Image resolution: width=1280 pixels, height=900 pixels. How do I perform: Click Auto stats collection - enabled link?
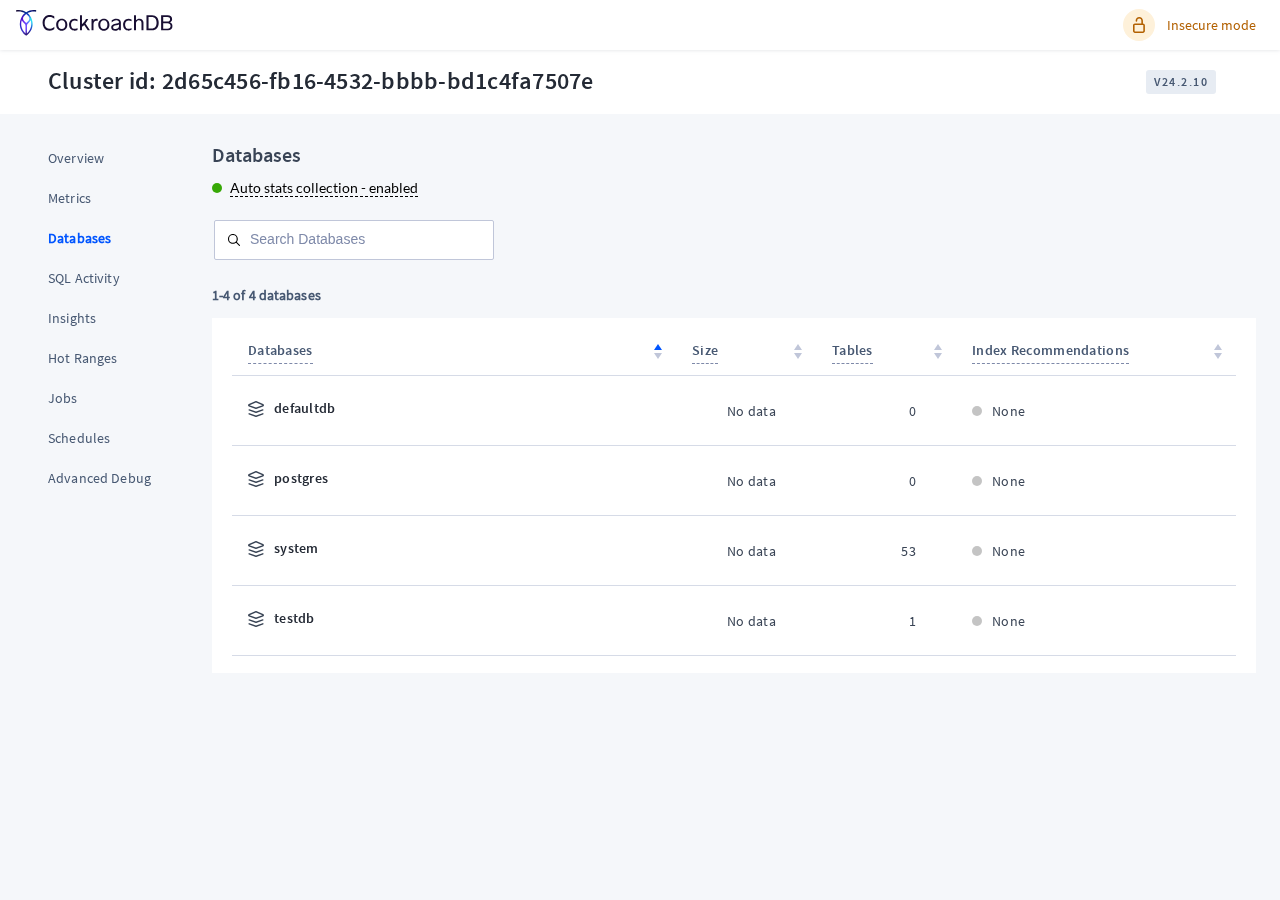pos(324,188)
